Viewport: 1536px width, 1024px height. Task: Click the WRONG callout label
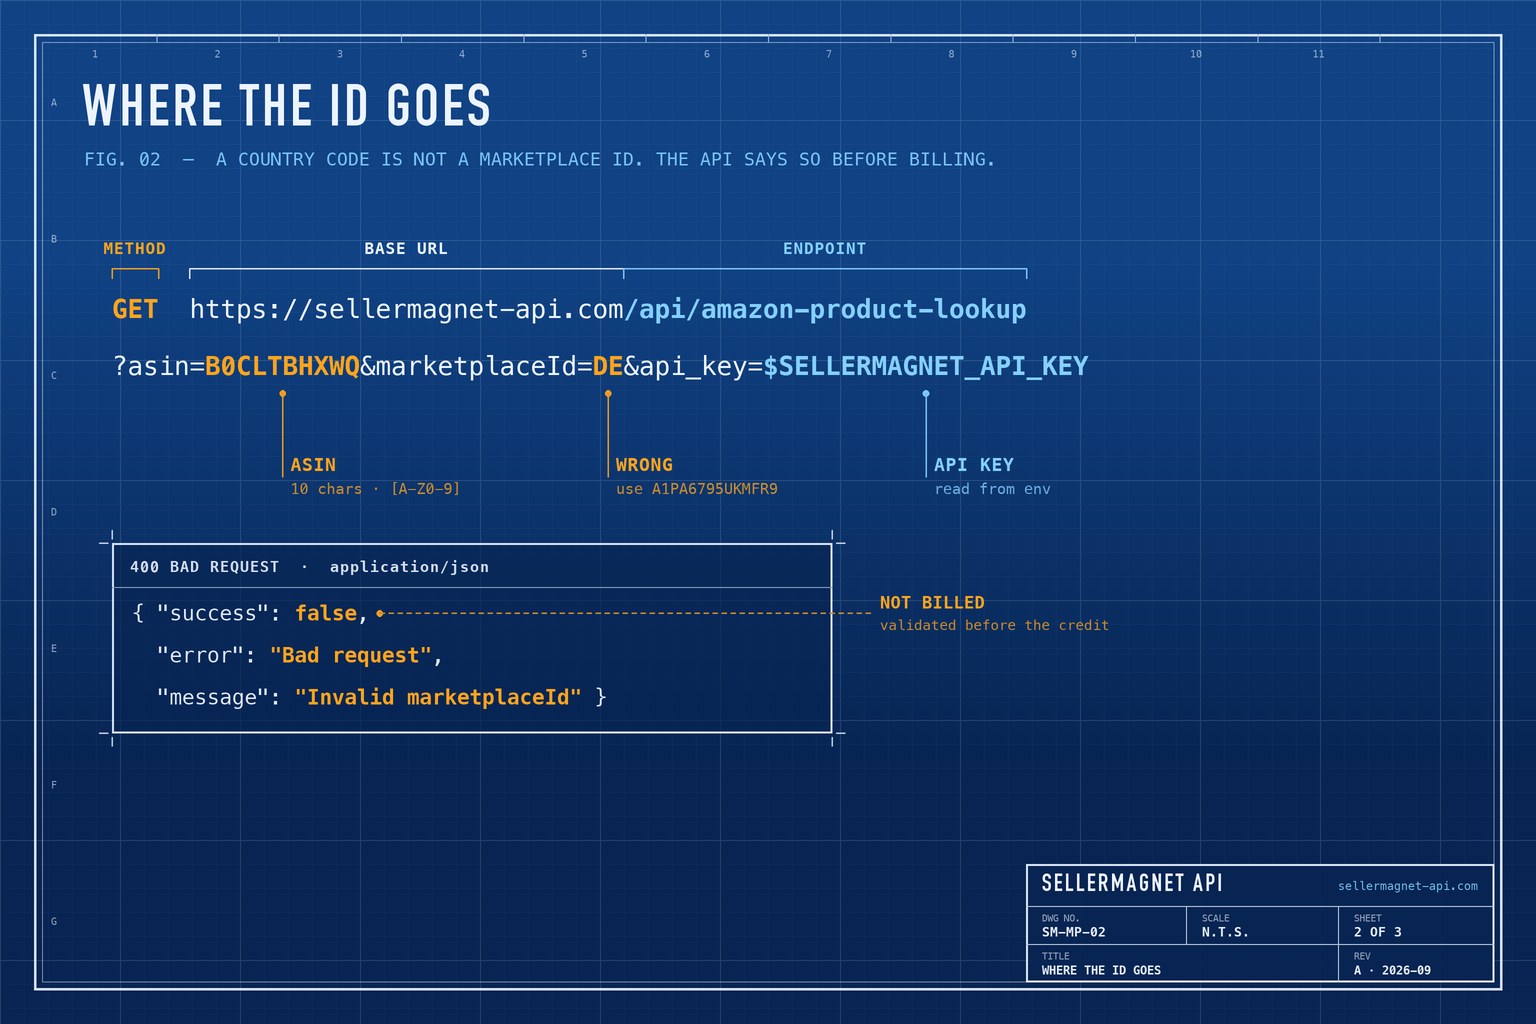pyautogui.click(x=644, y=465)
